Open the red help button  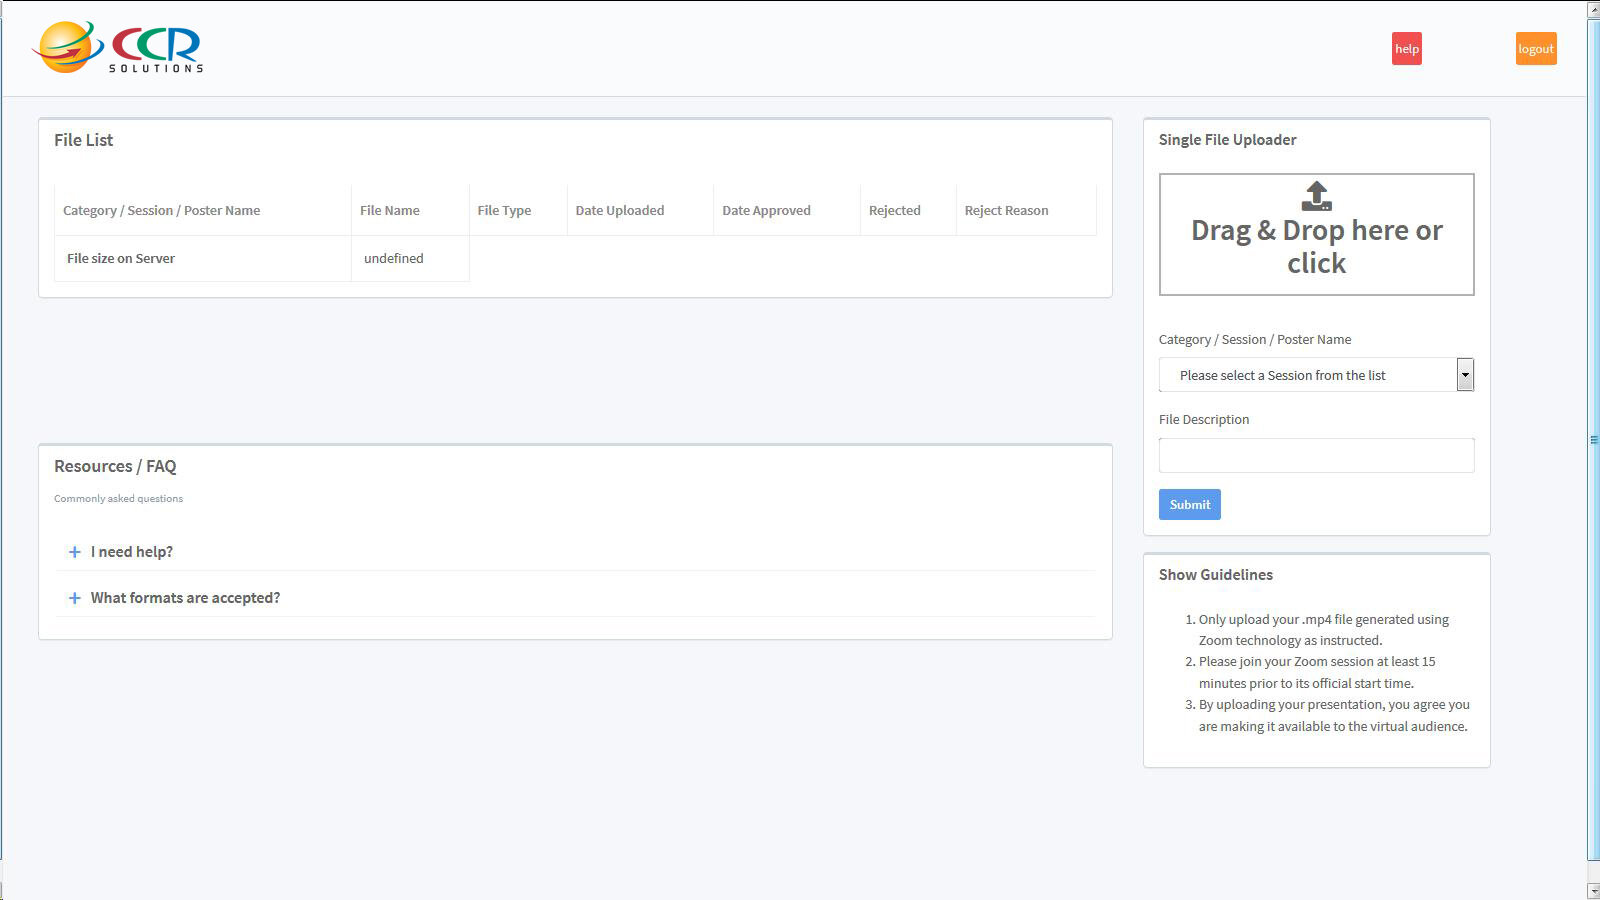pos(1406,49)
